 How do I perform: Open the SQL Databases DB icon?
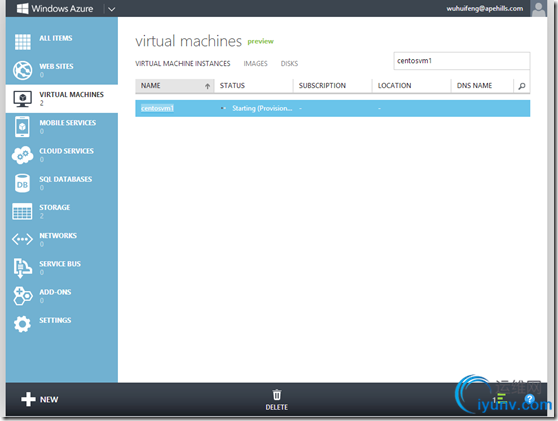pos(22,183)
